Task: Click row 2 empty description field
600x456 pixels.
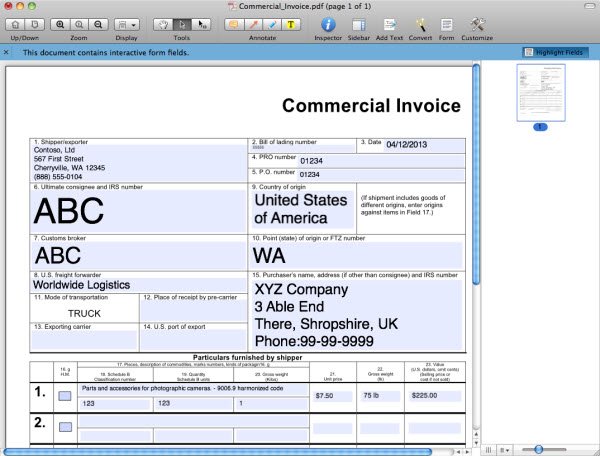Action: (193, 422)
